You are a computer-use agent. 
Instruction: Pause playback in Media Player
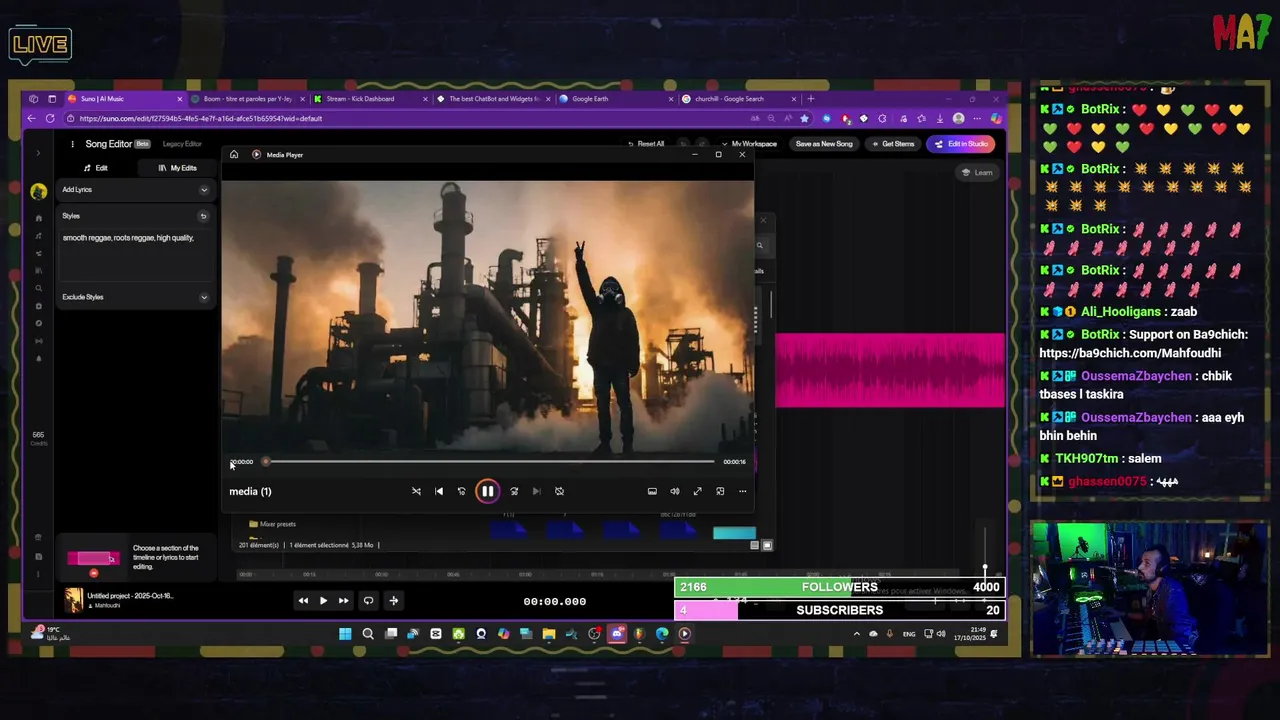click(487, 491)
